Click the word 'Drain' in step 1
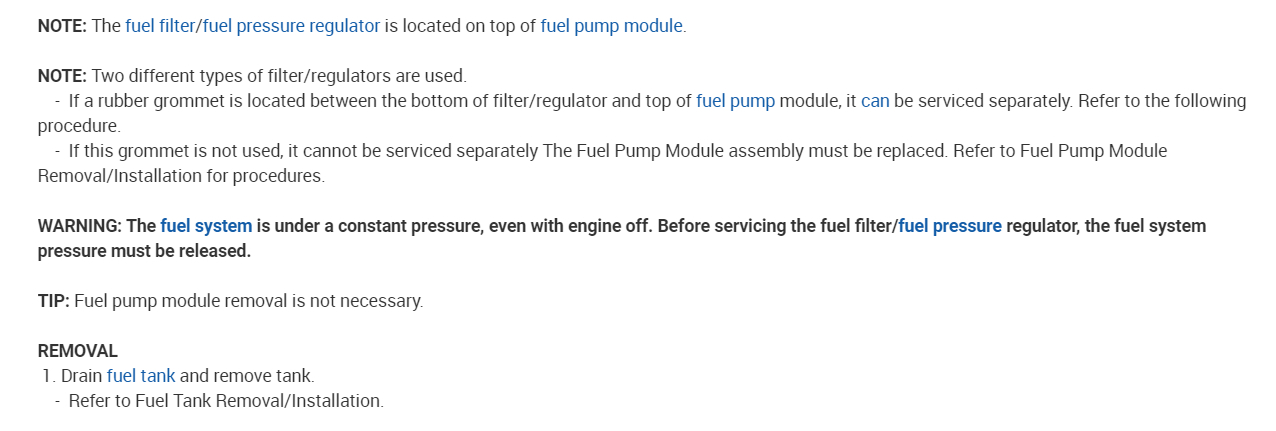This screenshot has width=1276, height=431. point(81,376)
